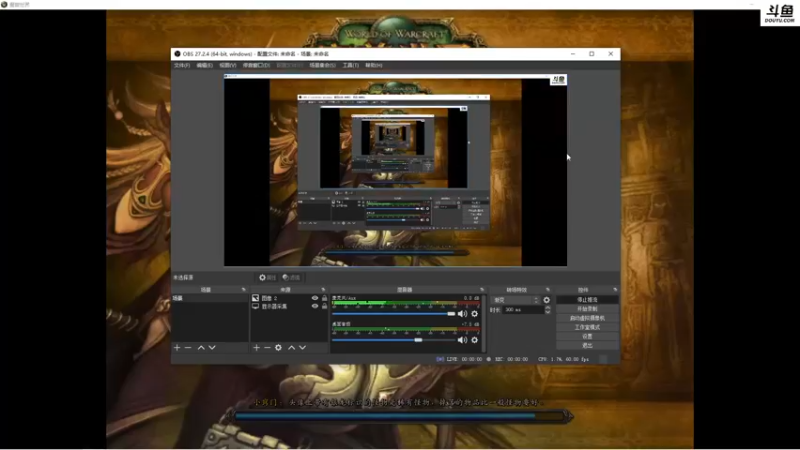Click the REC recording dot indicator
The width and height of the screenshot is (800, 450).
489,359
